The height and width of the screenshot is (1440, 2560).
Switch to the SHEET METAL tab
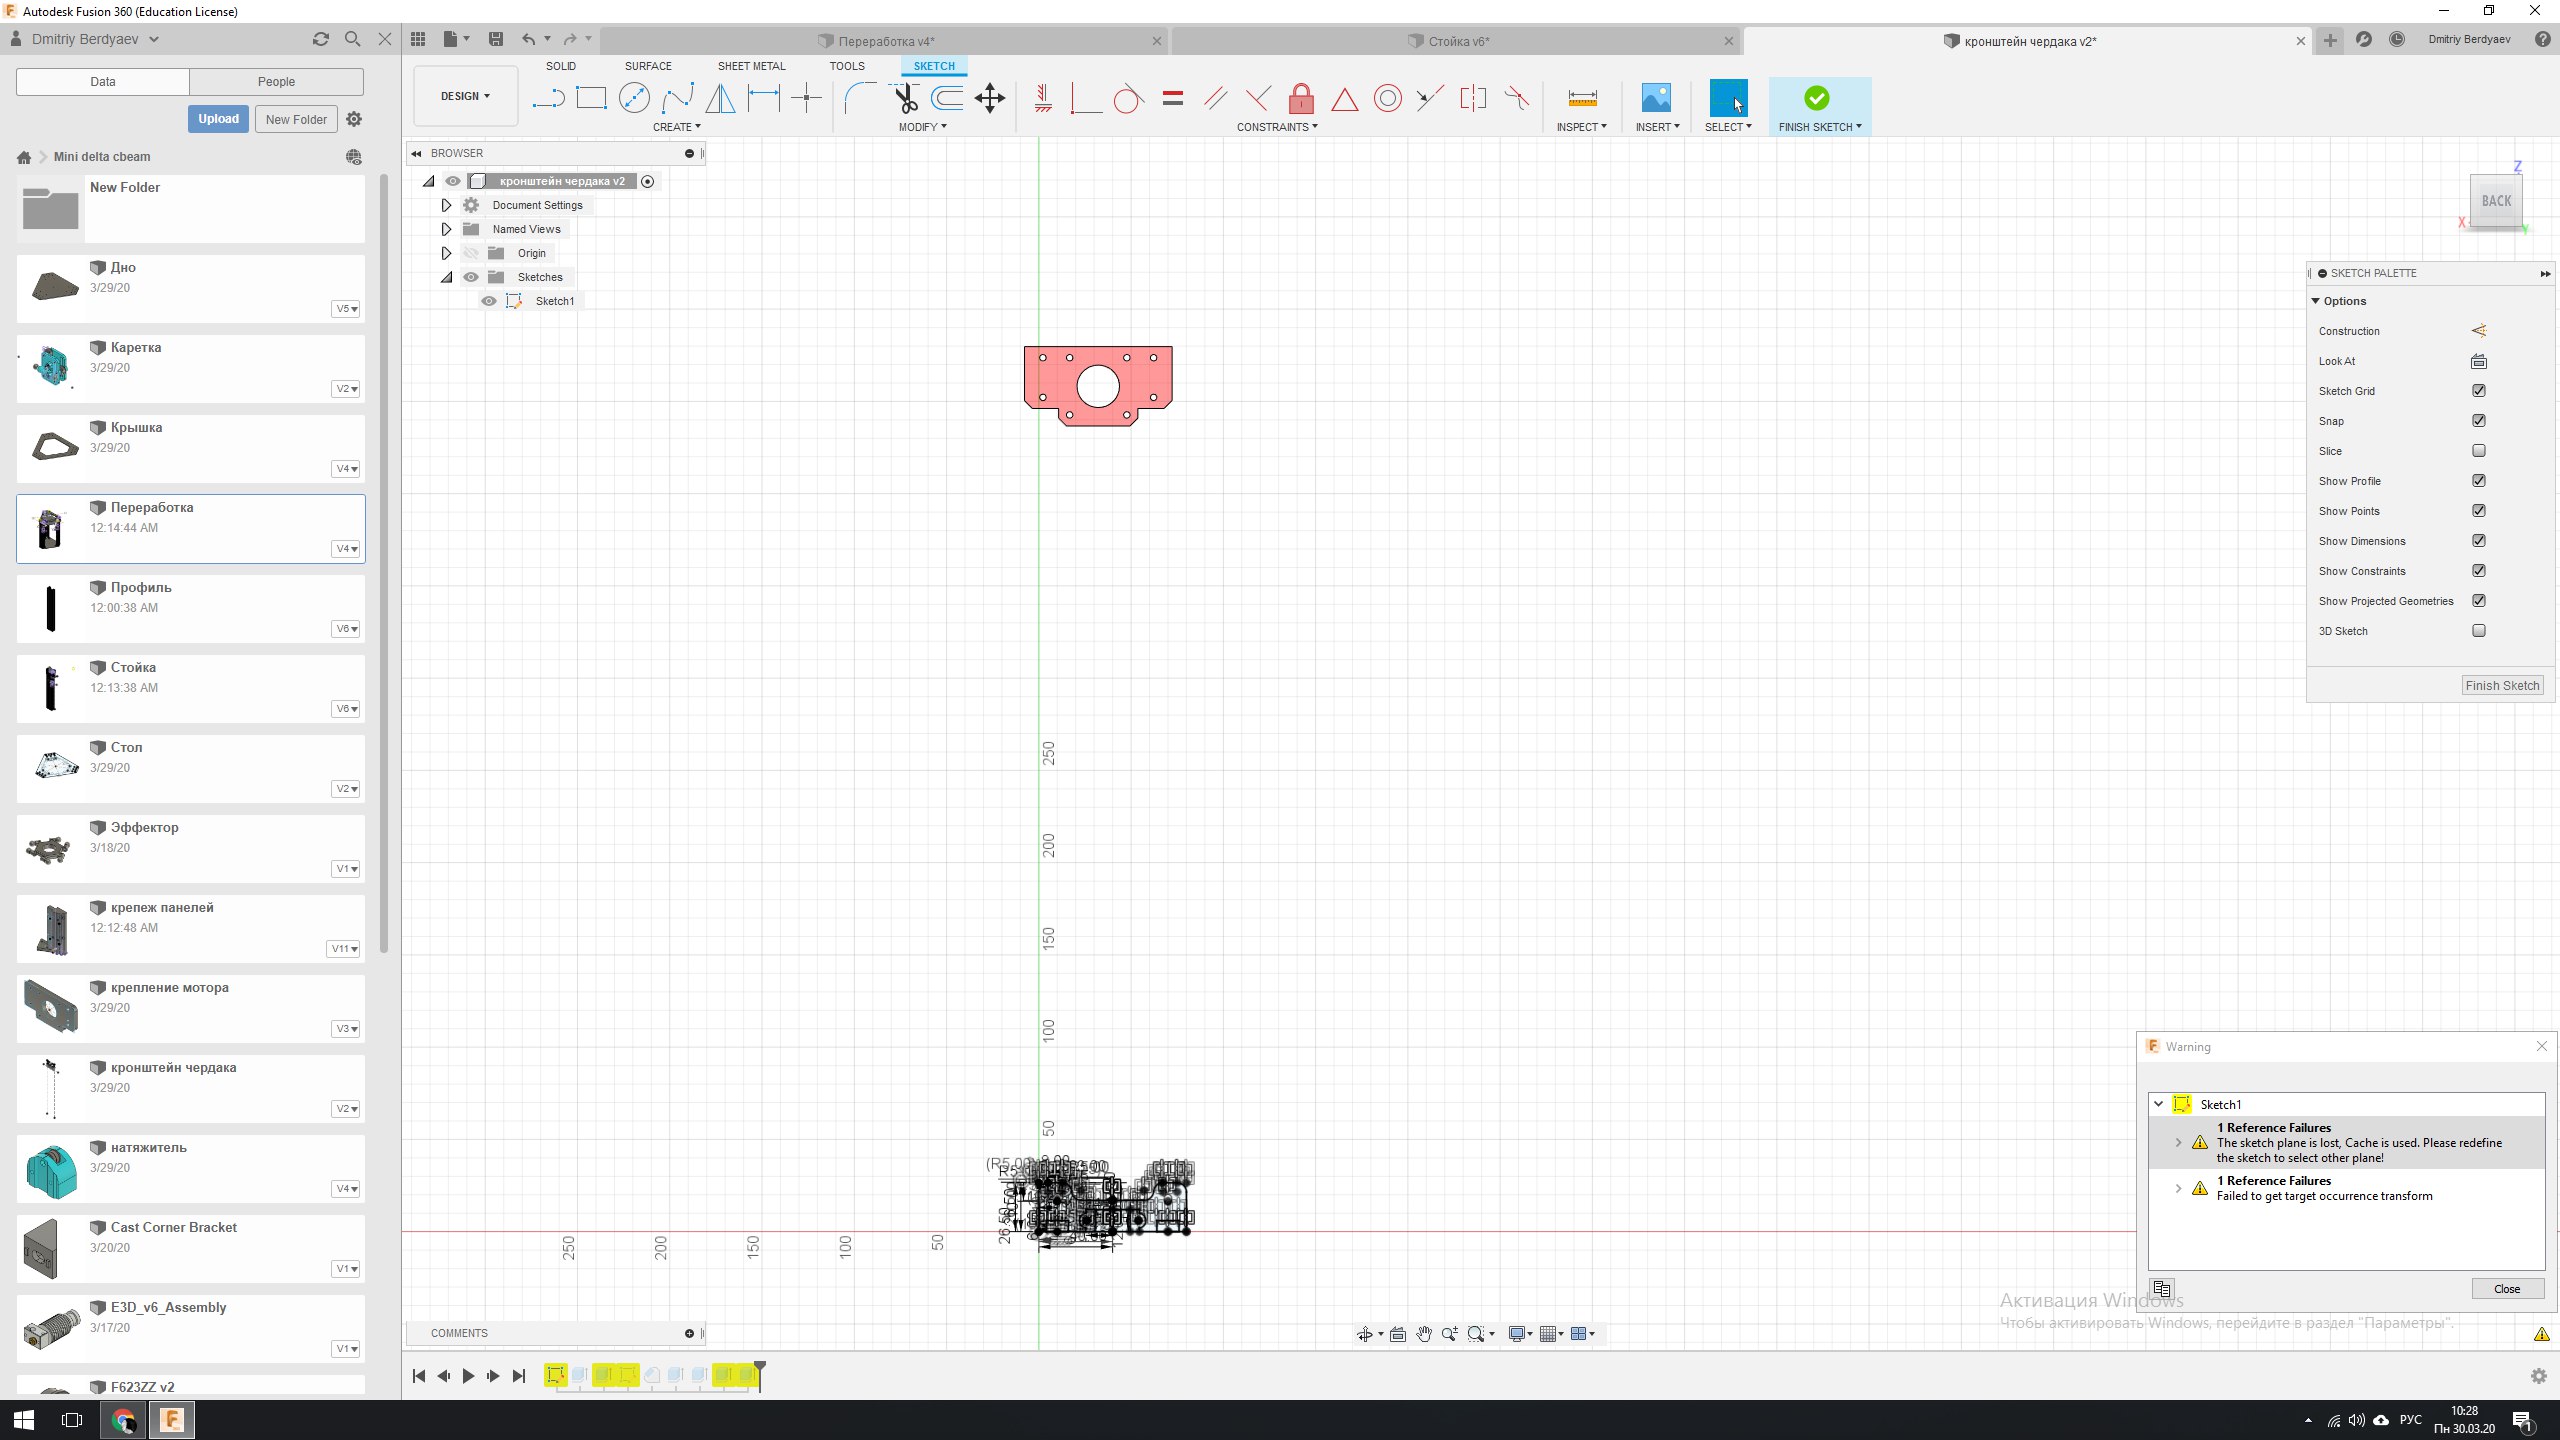click(751, 66)
